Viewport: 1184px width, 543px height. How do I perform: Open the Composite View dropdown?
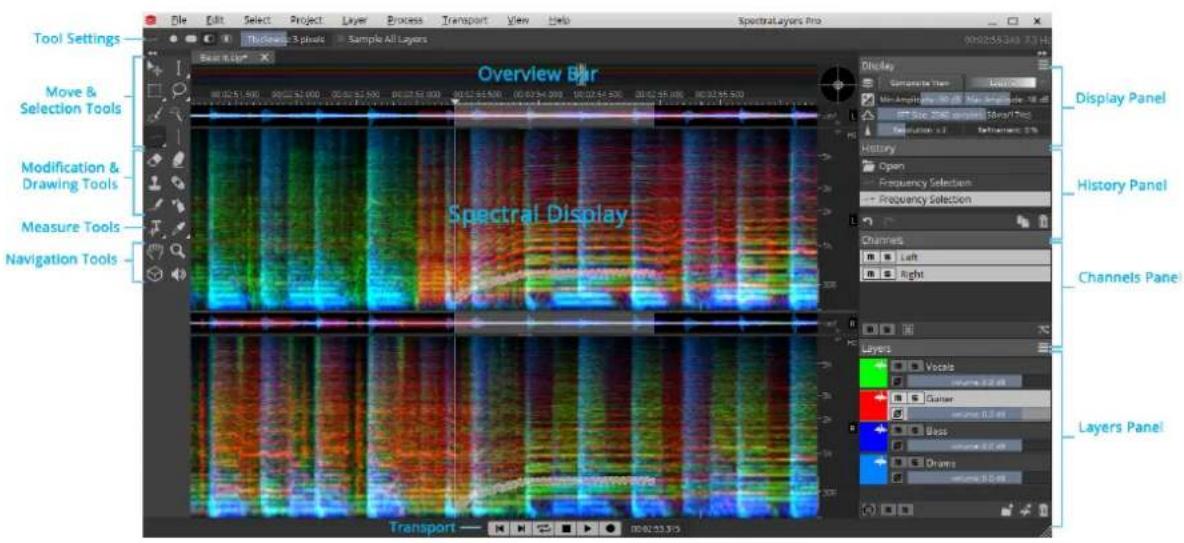(921, 83)
